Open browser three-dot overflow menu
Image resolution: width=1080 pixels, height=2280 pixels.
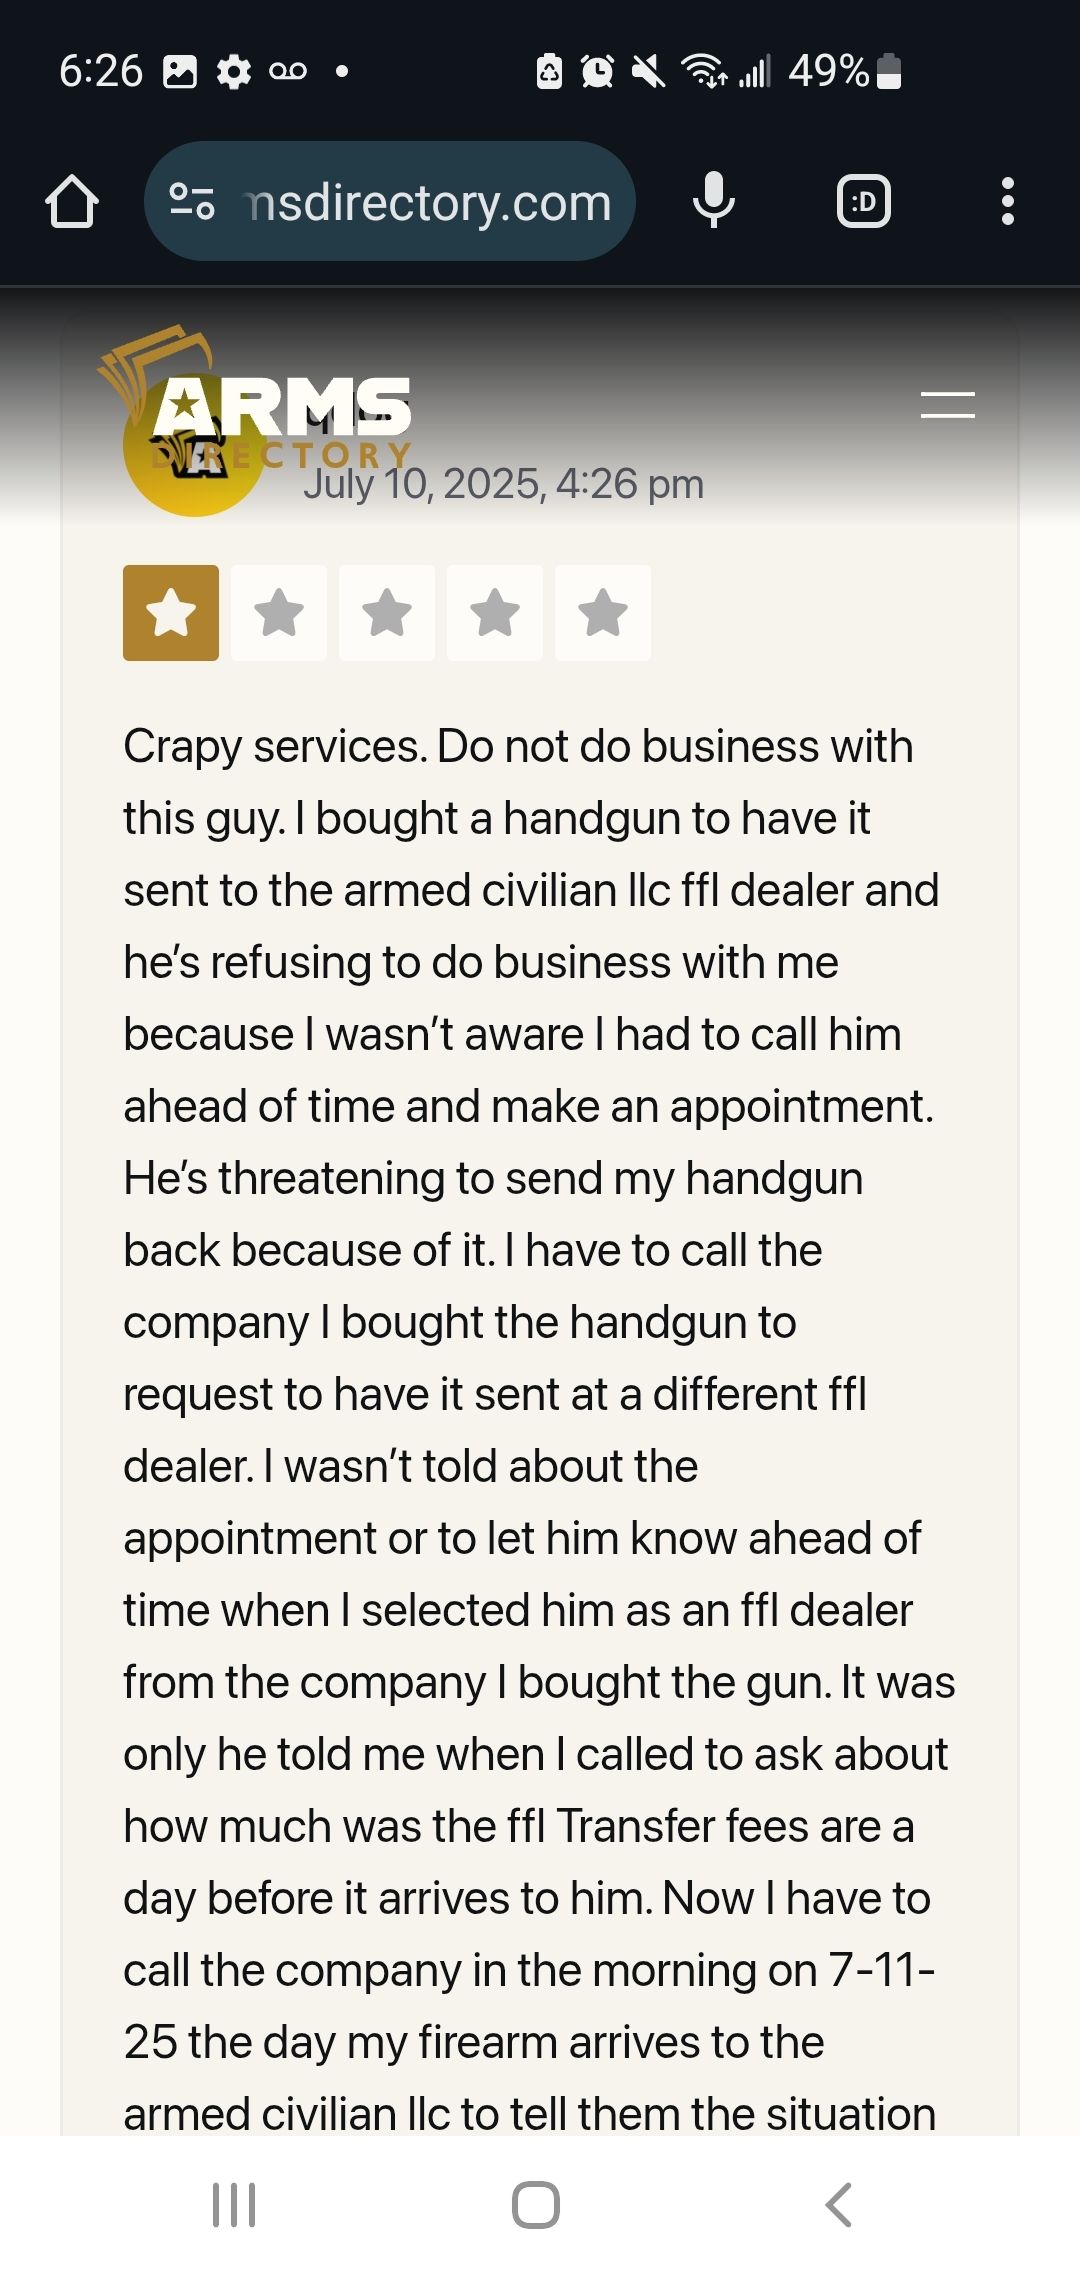[x=1007, y=202]
